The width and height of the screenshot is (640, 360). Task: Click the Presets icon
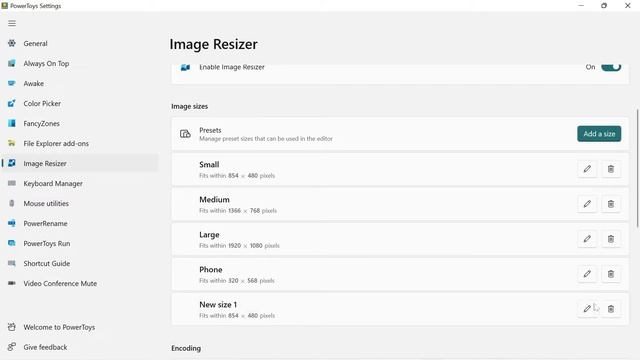pos(185,134)
